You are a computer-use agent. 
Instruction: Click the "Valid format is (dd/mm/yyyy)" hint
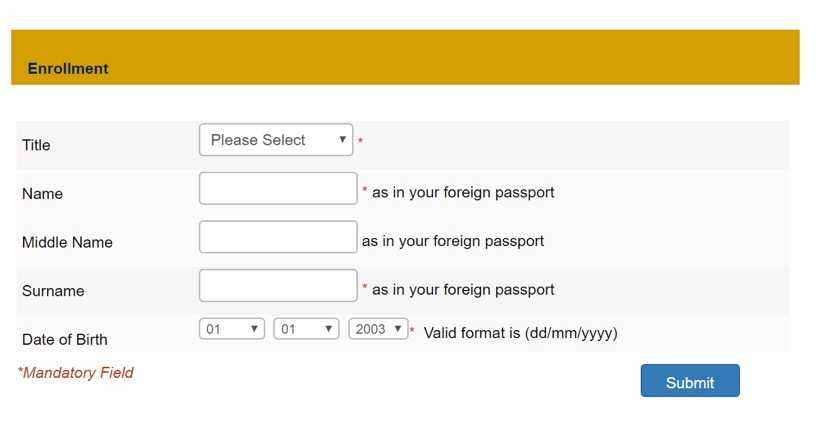tap(520, 333)
